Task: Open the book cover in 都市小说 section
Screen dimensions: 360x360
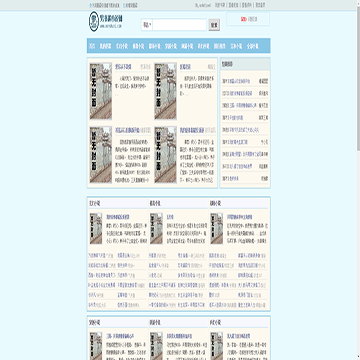Action: click(217, 229)
